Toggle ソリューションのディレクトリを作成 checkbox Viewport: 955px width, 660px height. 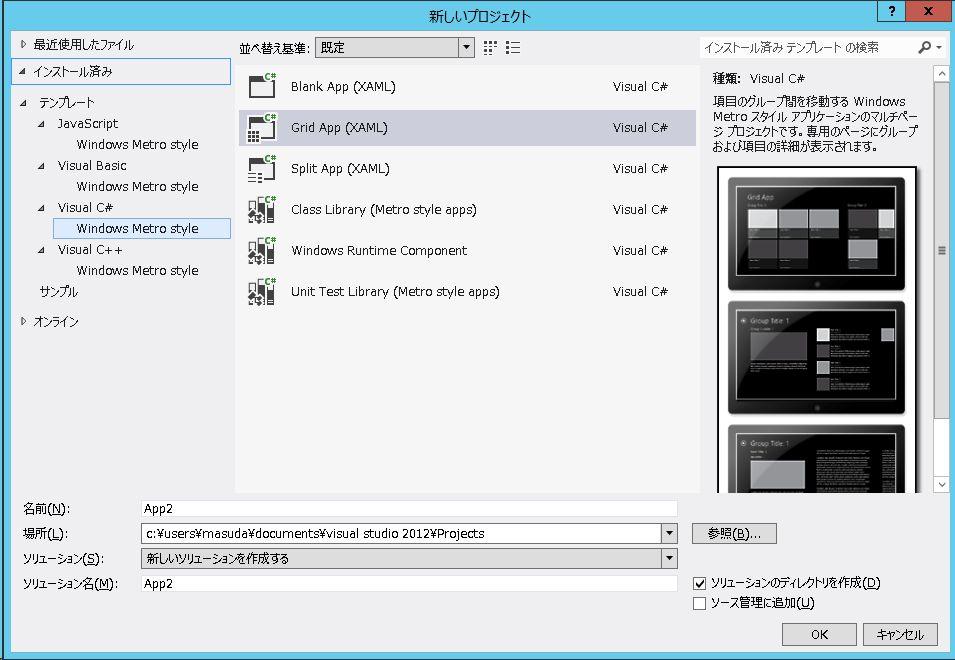(x=700, y=583)
